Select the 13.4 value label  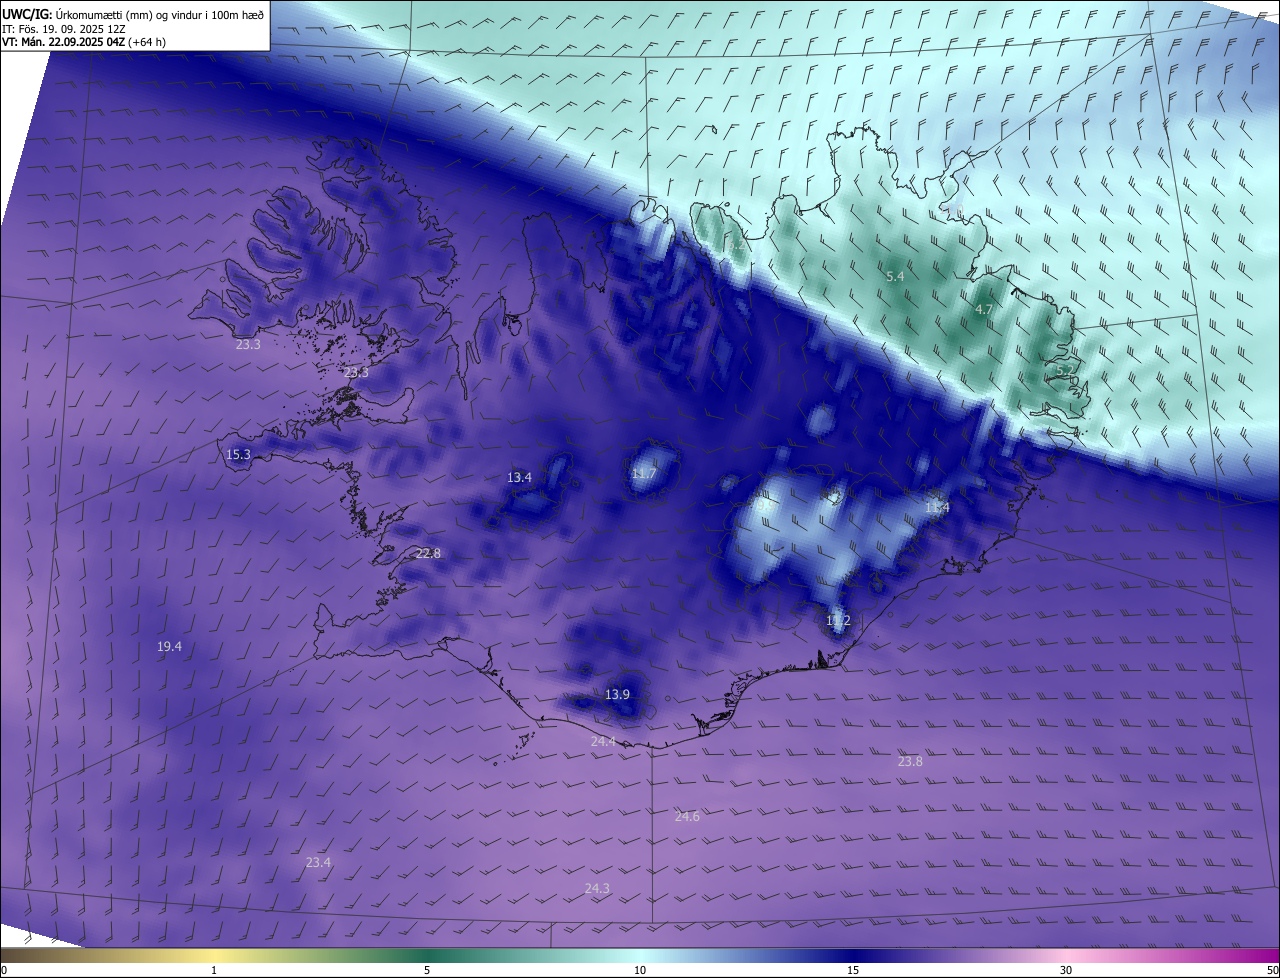click(519, 478)
